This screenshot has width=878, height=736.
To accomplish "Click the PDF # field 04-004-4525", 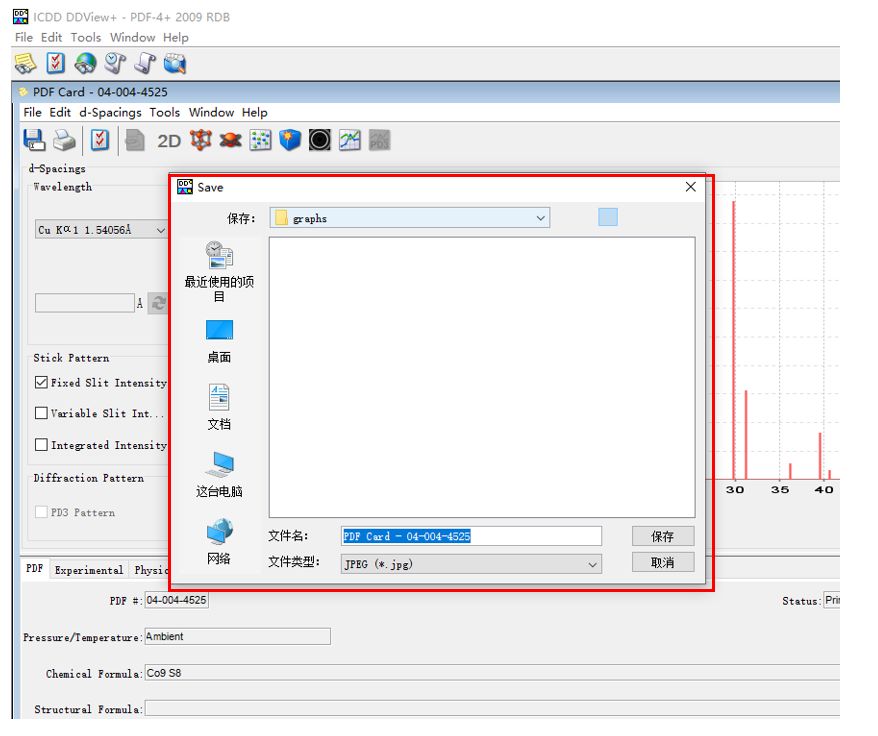I will pos(177,600).
